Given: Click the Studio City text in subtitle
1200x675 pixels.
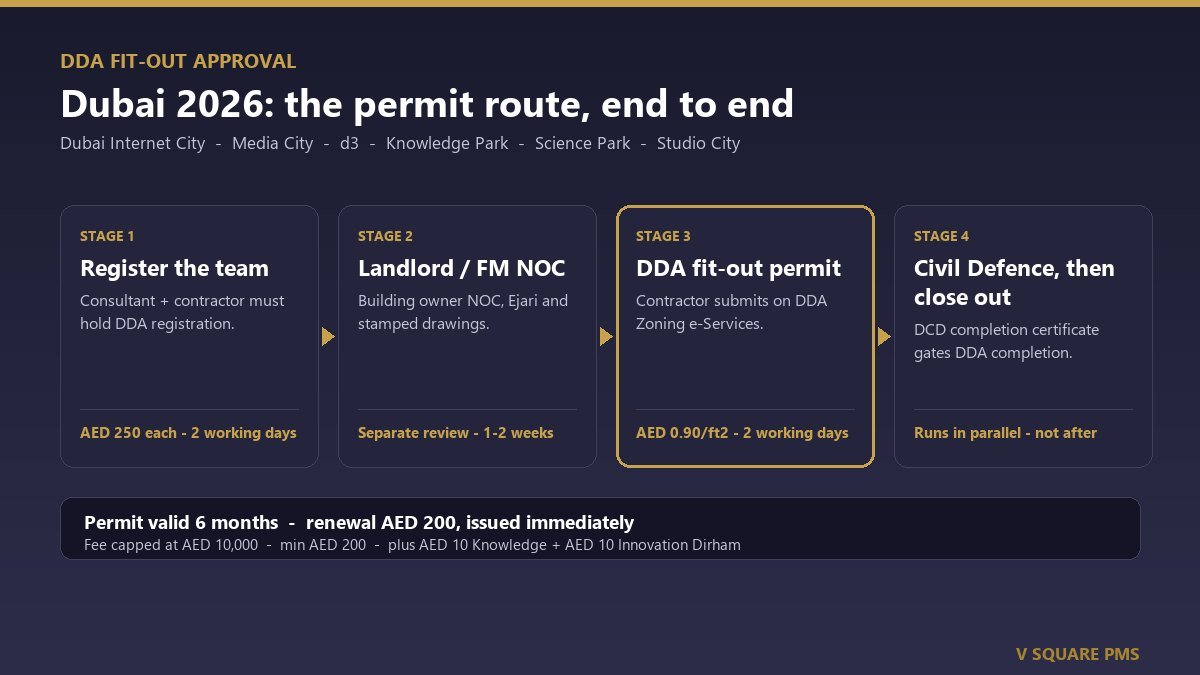Looking at the screenshot, I should coord(698,143).
